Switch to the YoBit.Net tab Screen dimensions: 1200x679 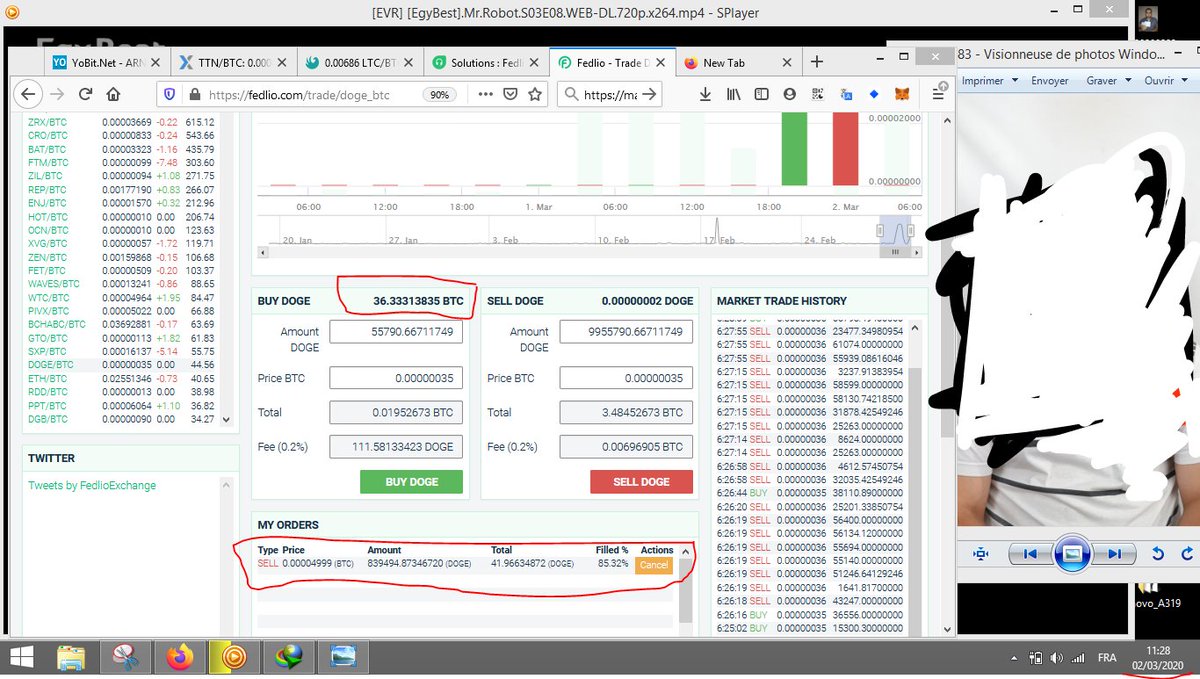point(108,62)
